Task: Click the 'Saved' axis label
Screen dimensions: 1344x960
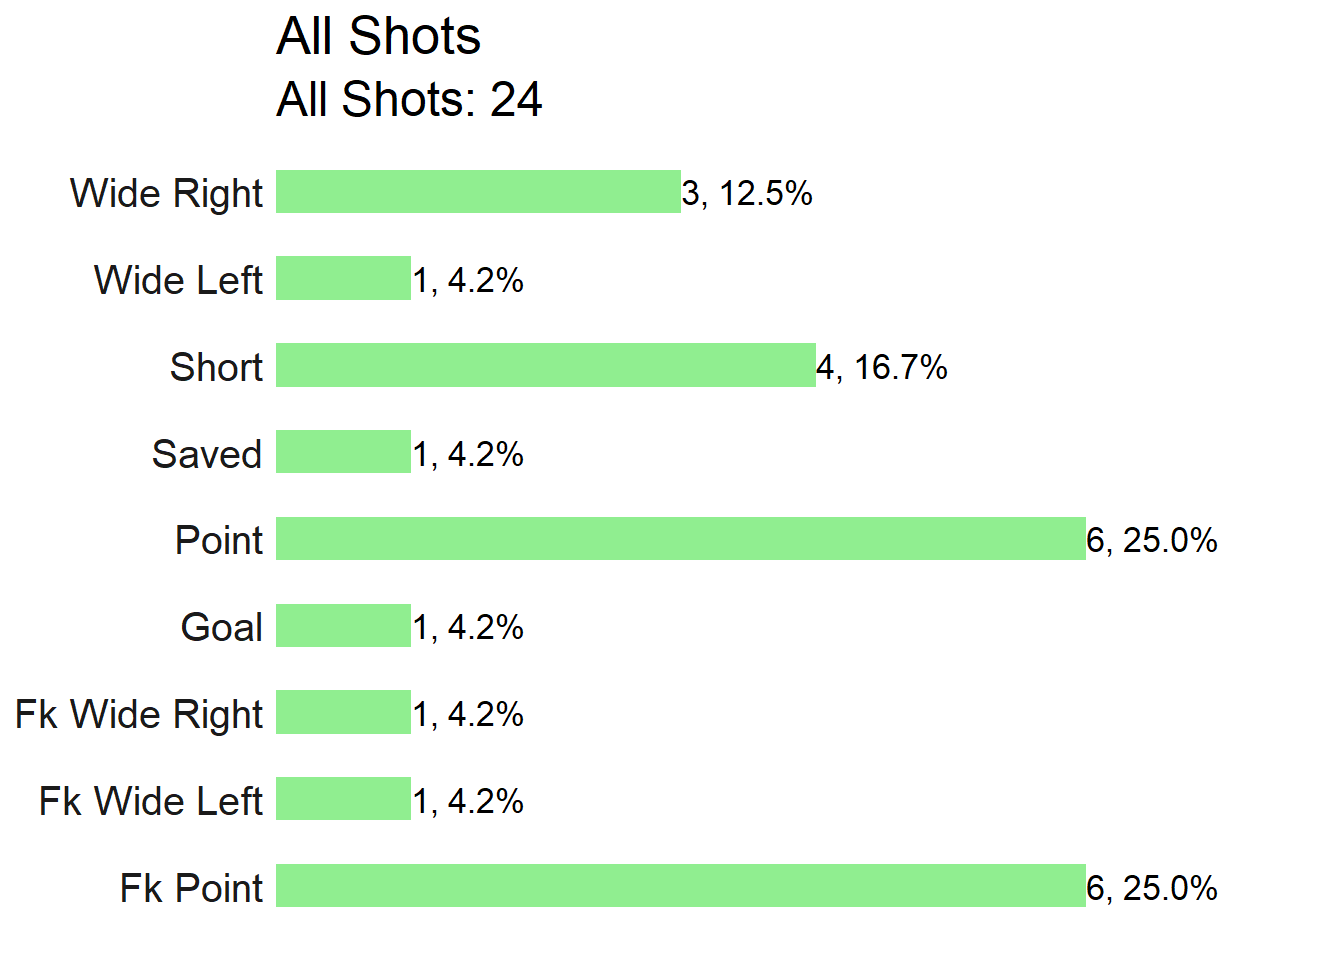Action: pyautogui.click(x=207, y=454)
